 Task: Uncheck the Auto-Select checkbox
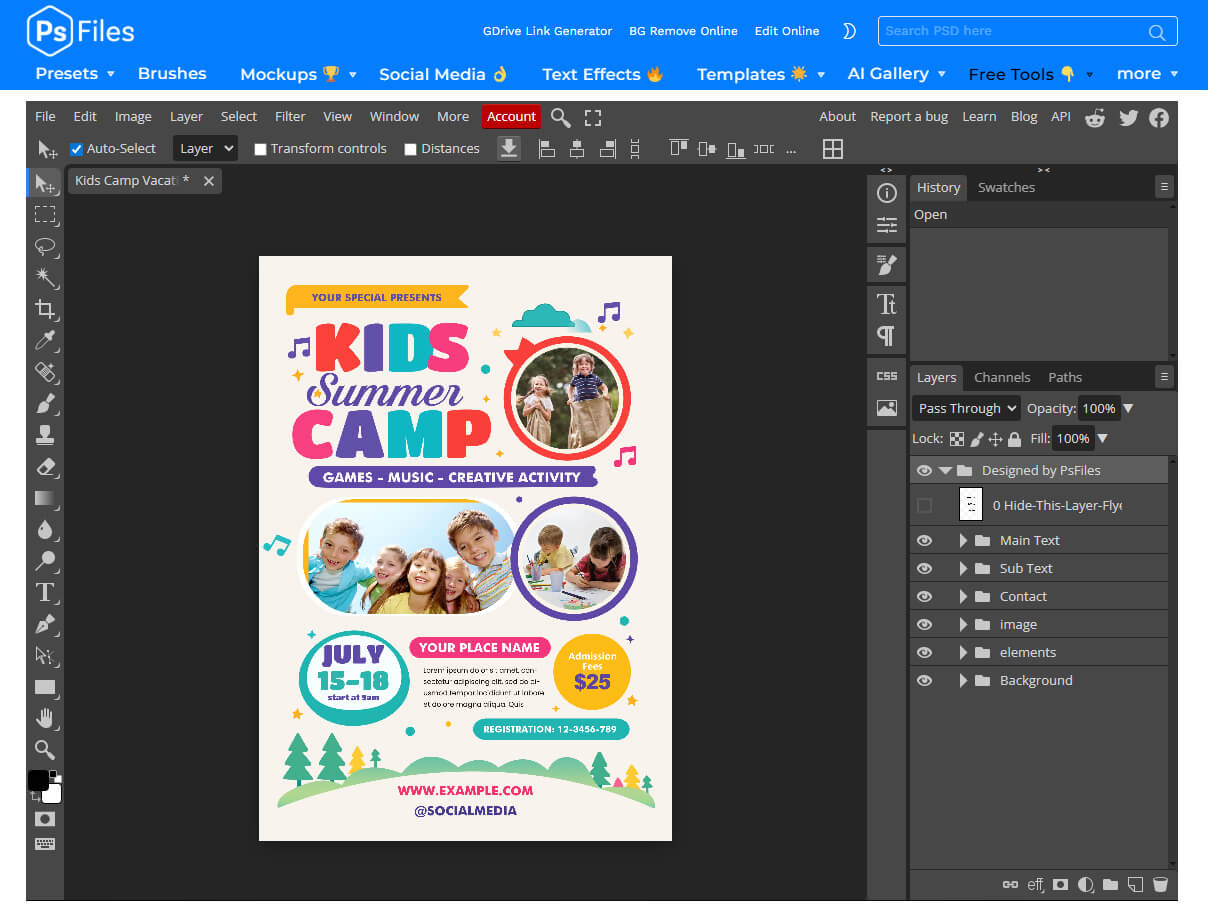click(x=77, y=148)
